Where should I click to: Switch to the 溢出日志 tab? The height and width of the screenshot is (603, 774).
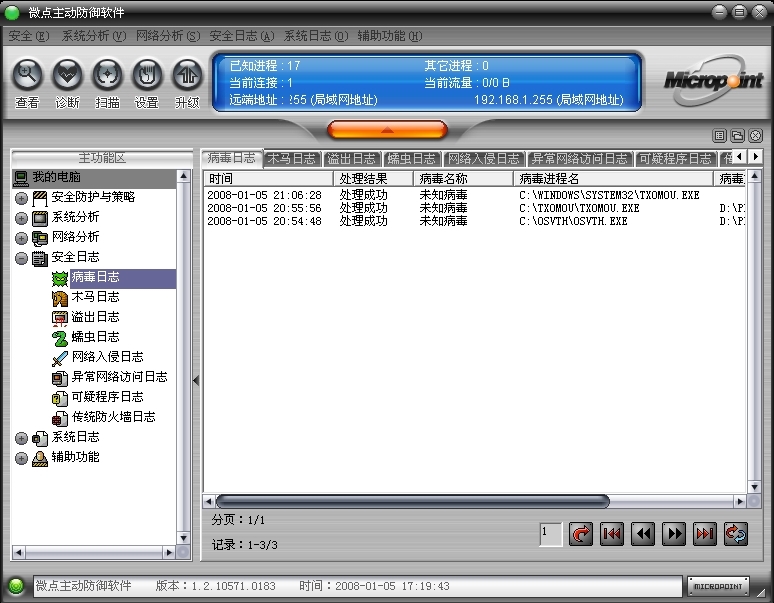352,159
